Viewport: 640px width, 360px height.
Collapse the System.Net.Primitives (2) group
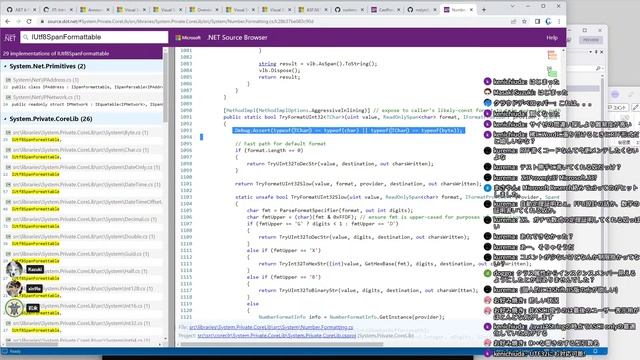pyautogui.click(x=5, y=66)
